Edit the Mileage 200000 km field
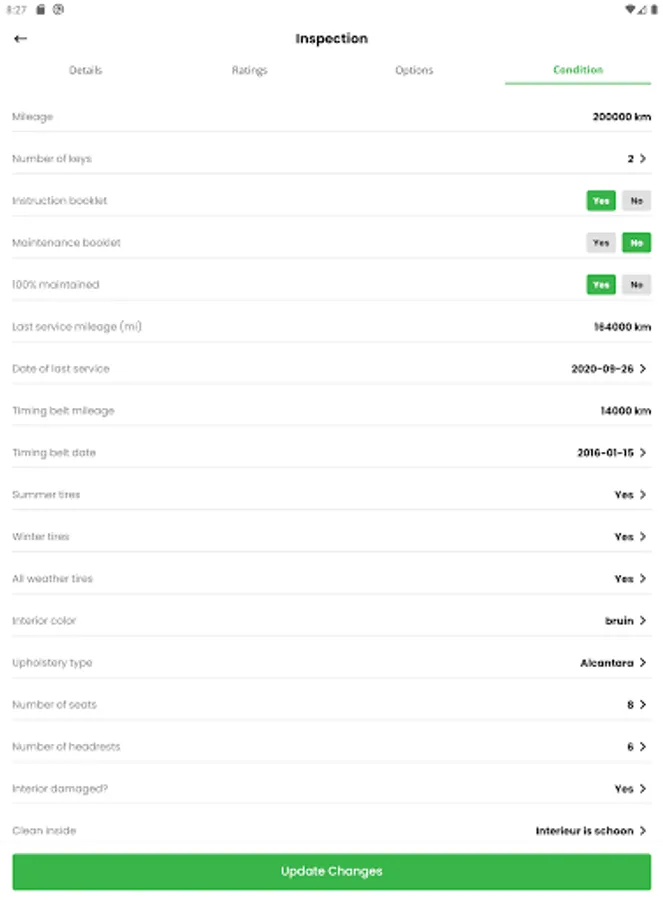The width and height of the screenshot is (663, 900). (621, 117)
